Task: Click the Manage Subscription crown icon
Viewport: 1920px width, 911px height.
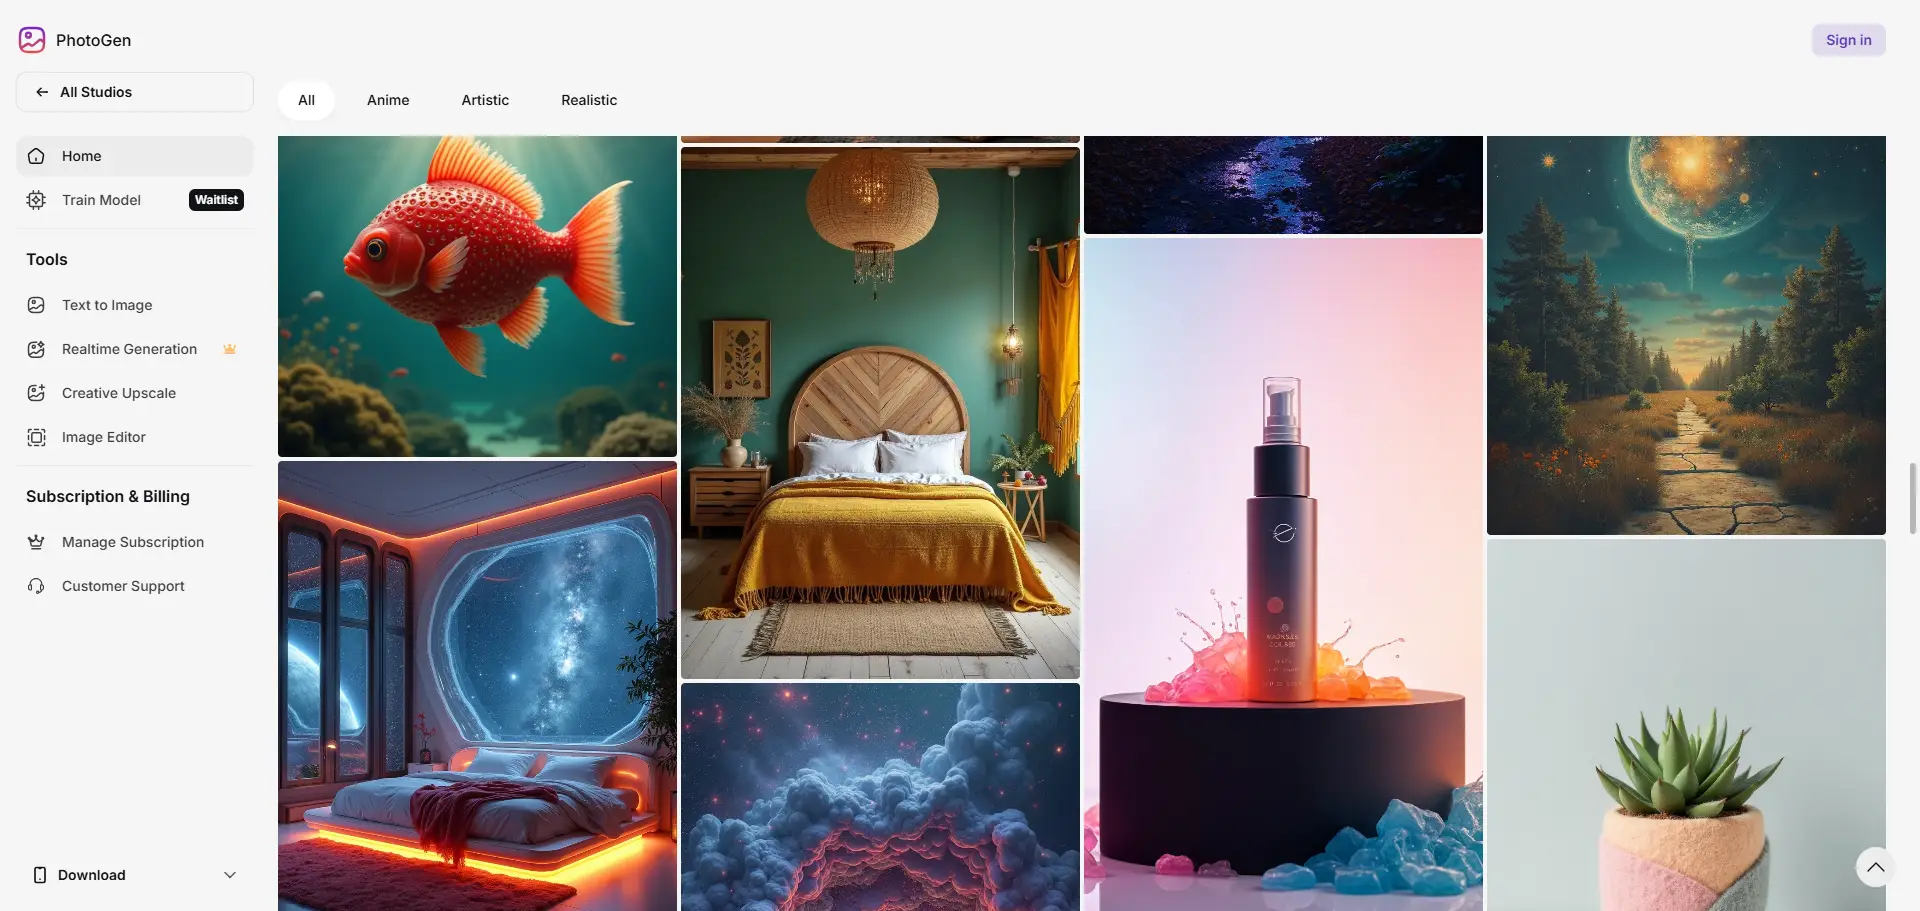Action: (x=36, y=542)
